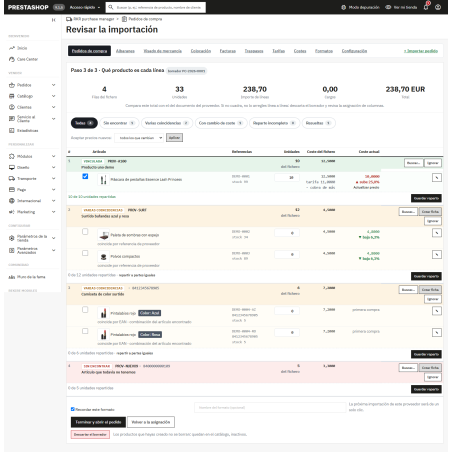Click the top search products field

tap(155, 7)
